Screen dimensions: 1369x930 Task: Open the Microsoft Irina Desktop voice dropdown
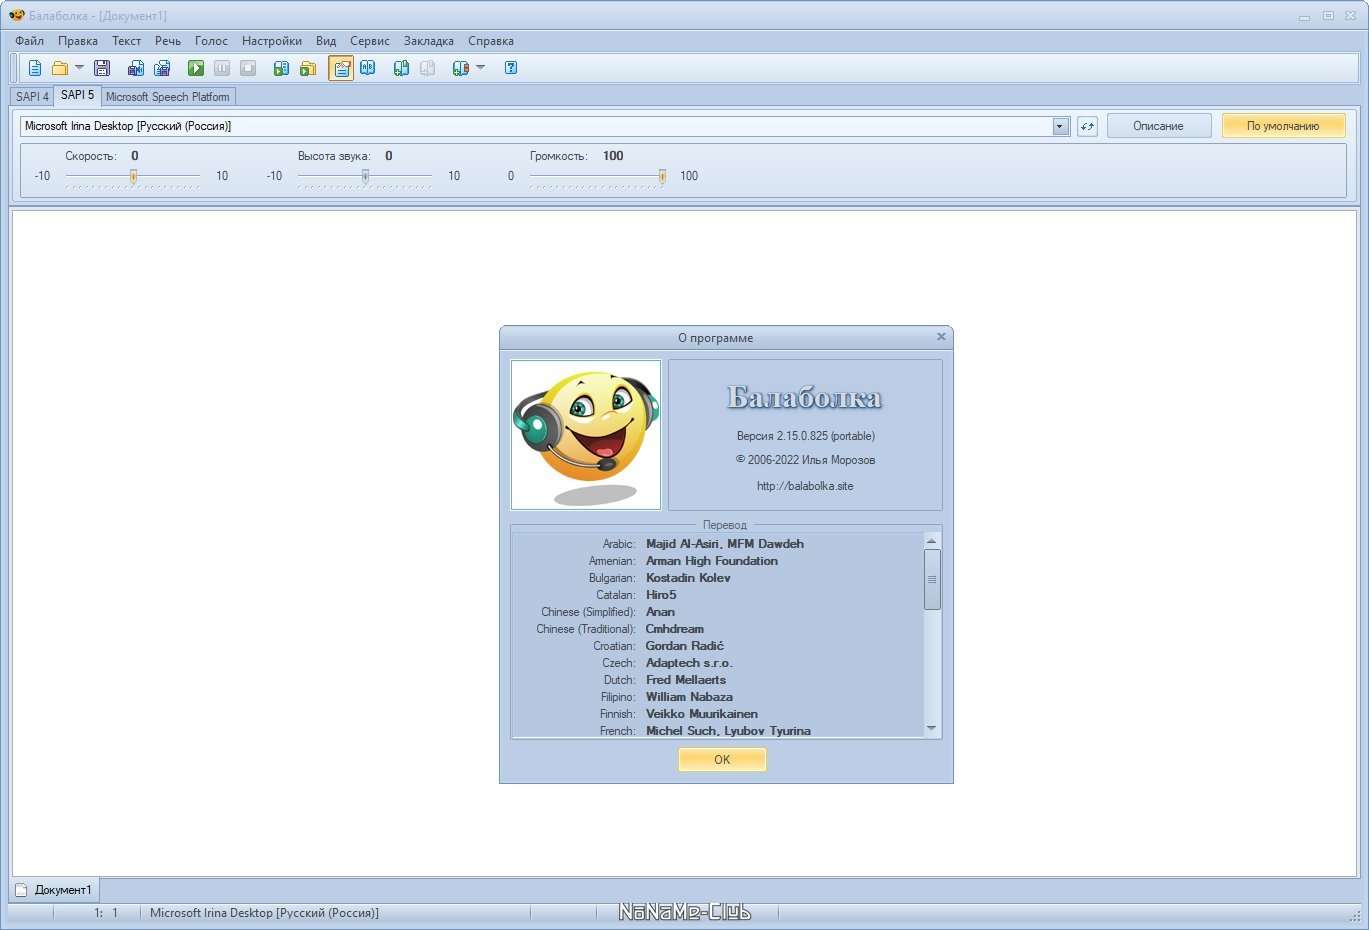(x=545, y=126)
